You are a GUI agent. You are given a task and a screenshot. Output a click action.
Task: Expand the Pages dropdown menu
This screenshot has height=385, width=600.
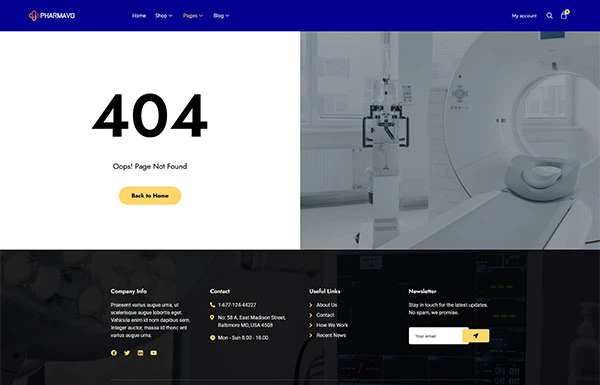point(193,16)
